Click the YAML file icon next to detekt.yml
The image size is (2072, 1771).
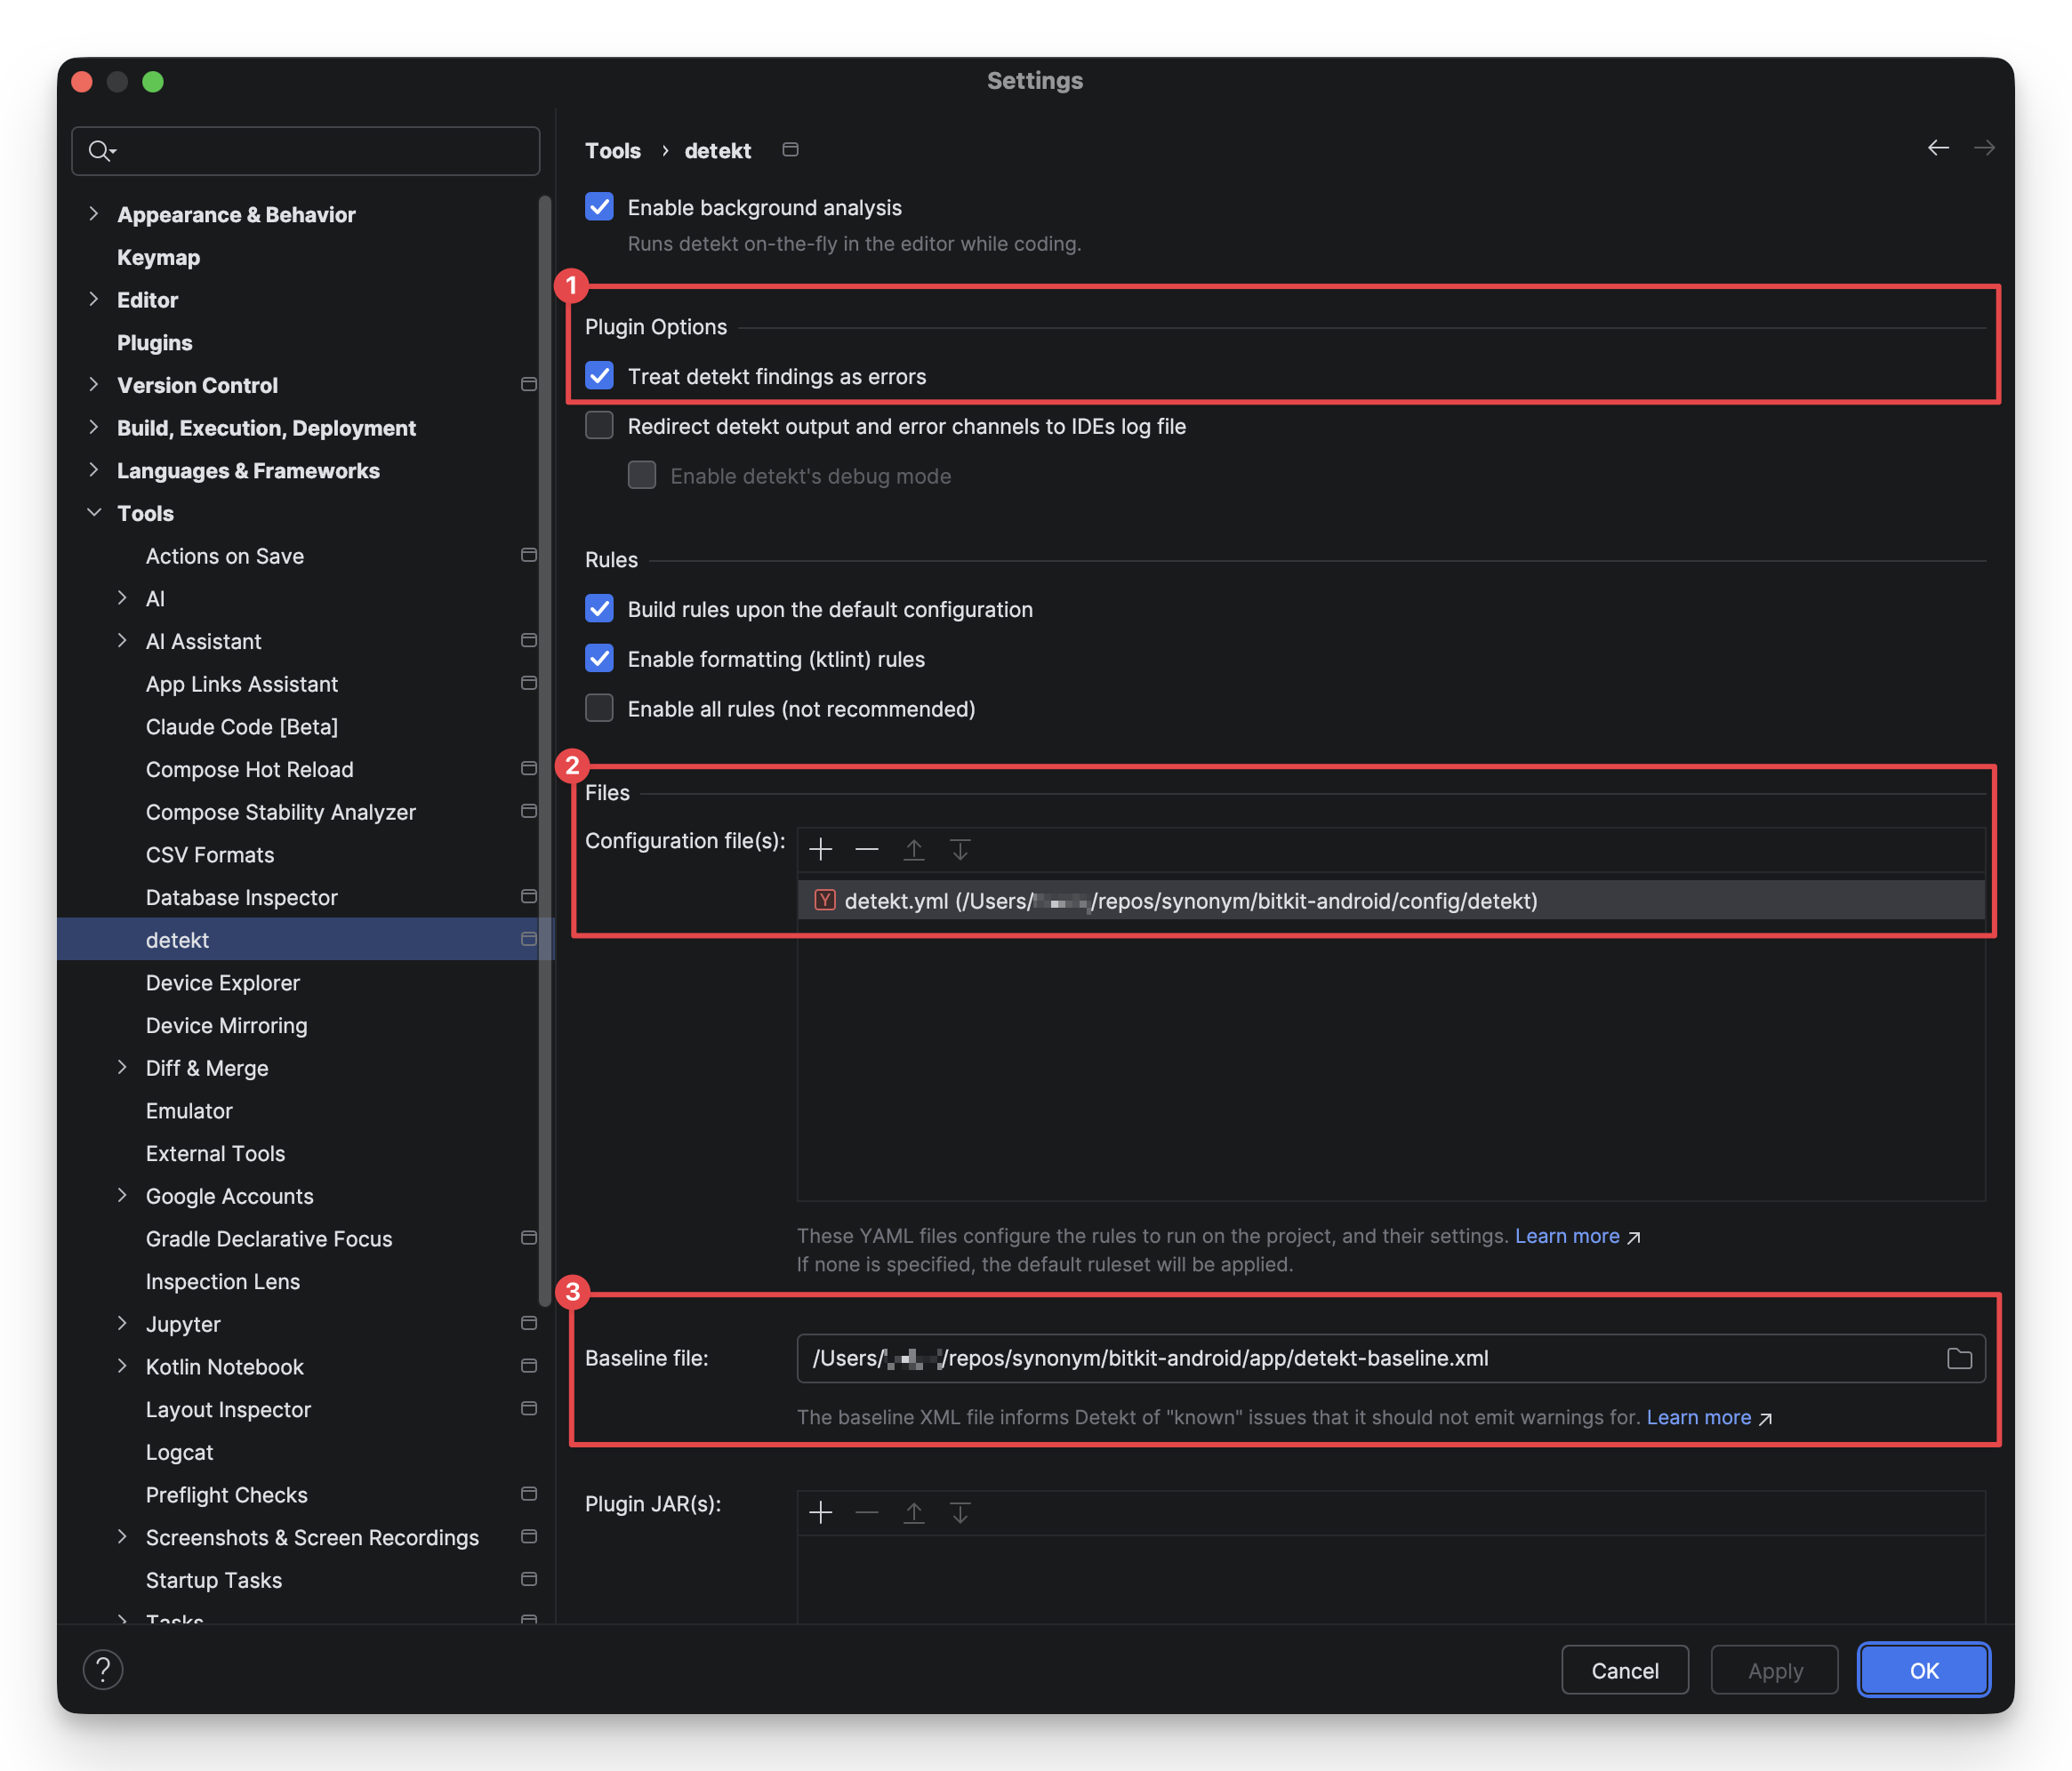[x=824, y=900]
